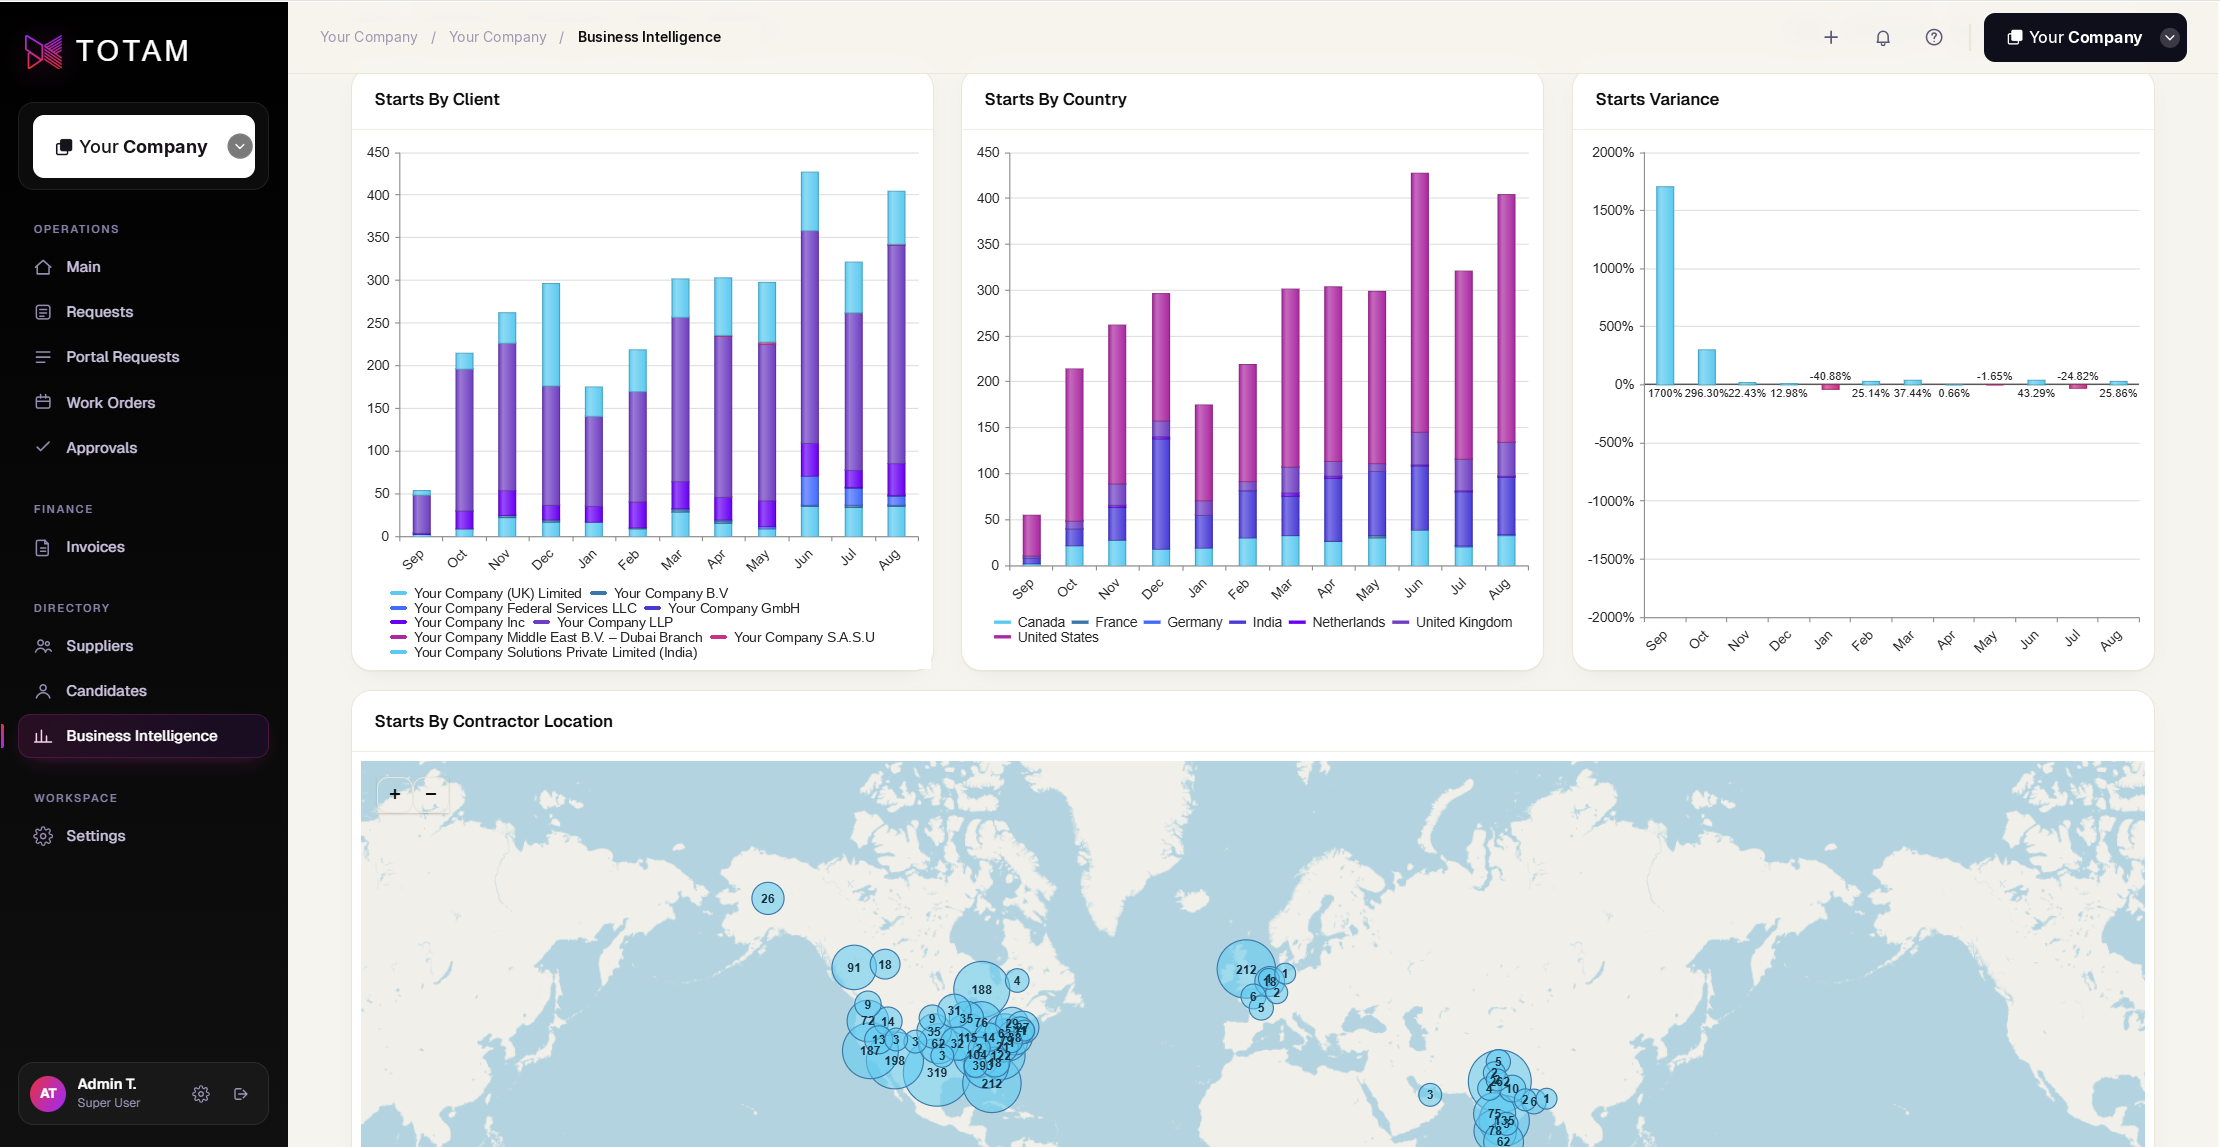Click the Candidates person icon
2220x1147 pixels.
pyautogui.click(x=43, y=691)
